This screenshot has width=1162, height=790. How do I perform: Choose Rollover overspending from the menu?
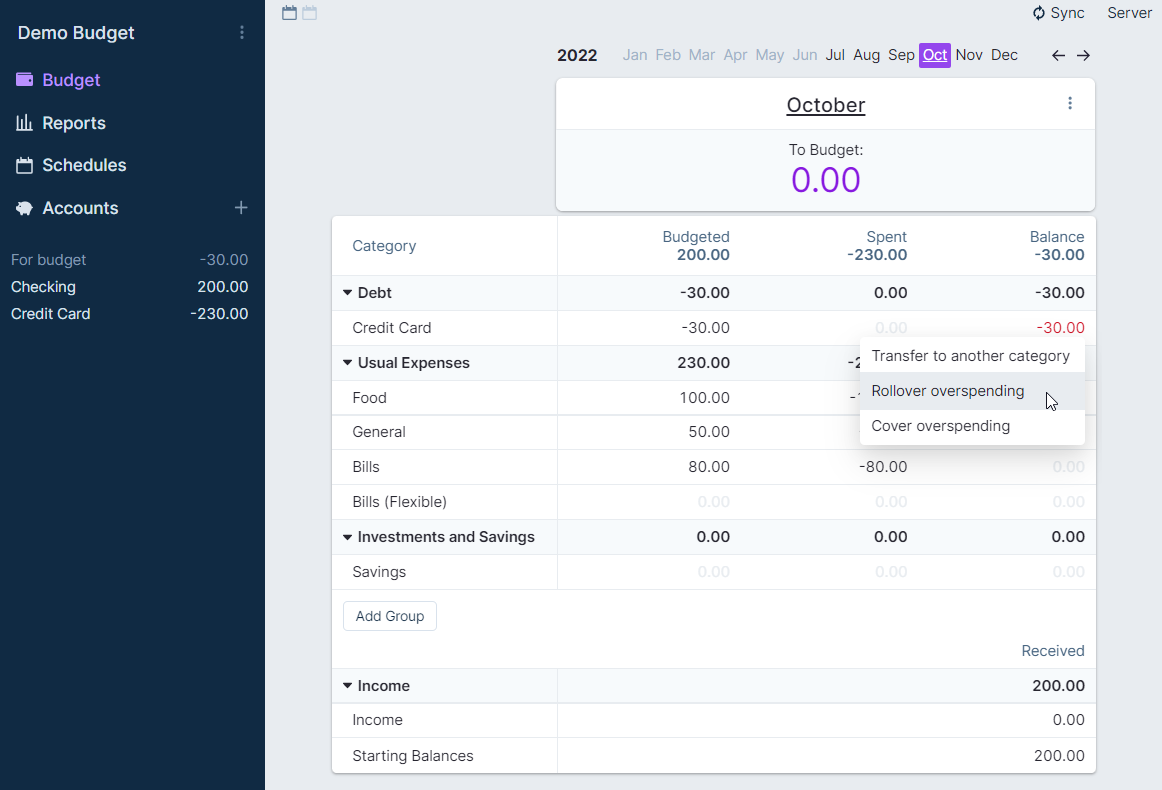947,391
